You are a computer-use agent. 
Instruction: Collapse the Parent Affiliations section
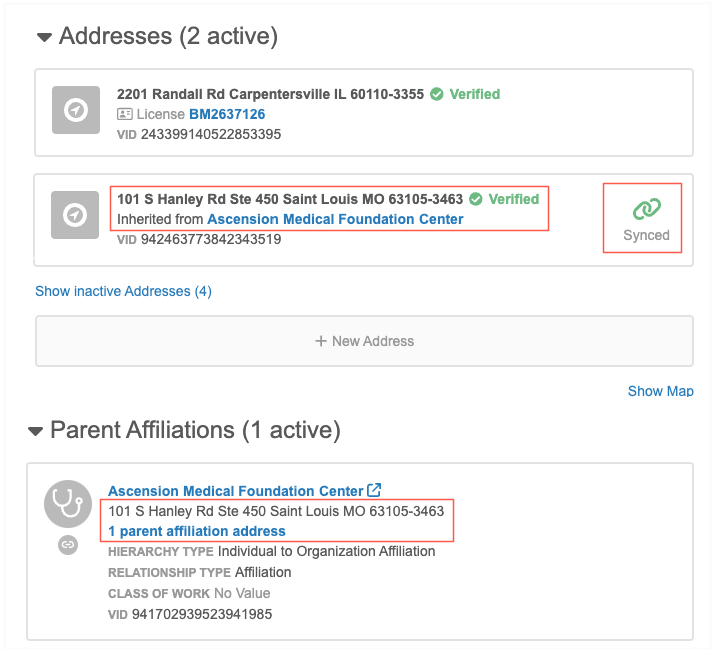pos(35,431)
